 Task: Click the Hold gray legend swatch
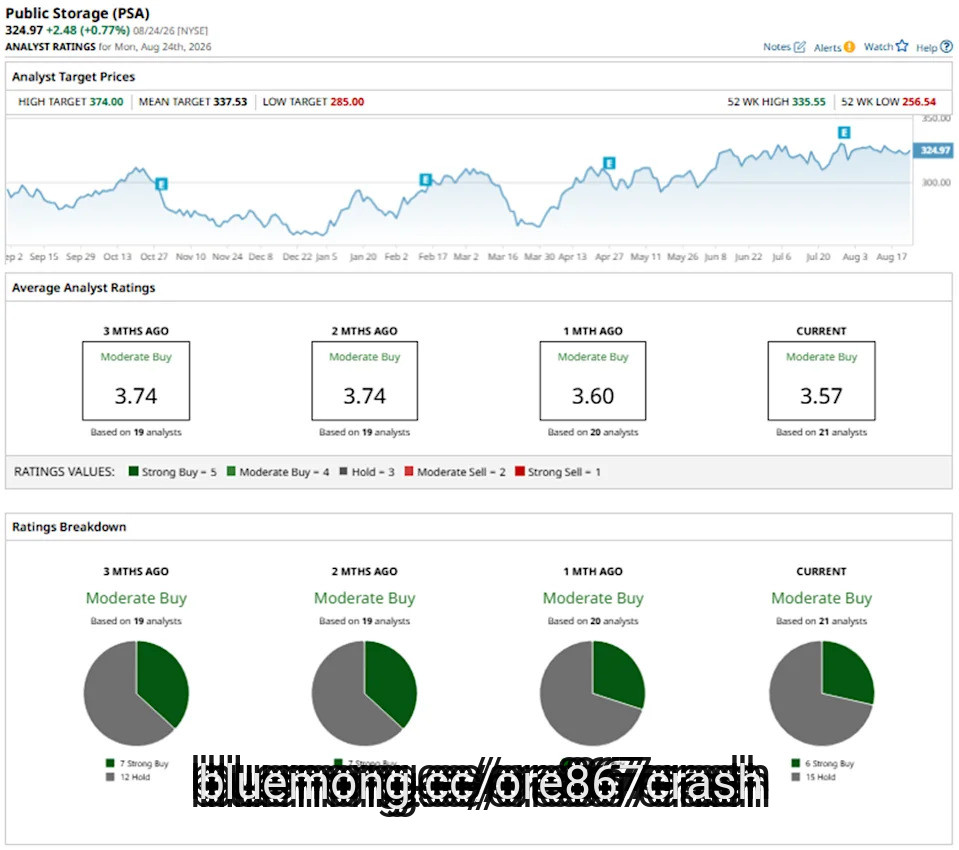[x=343, y=471]
